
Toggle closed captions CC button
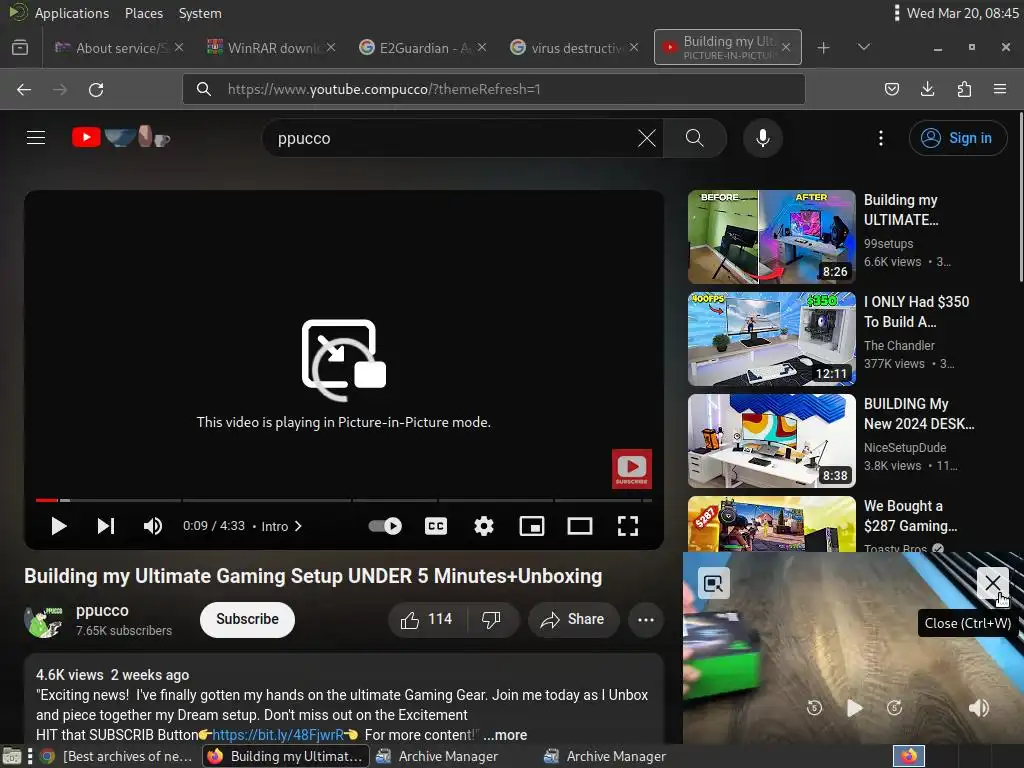(436, 526)
